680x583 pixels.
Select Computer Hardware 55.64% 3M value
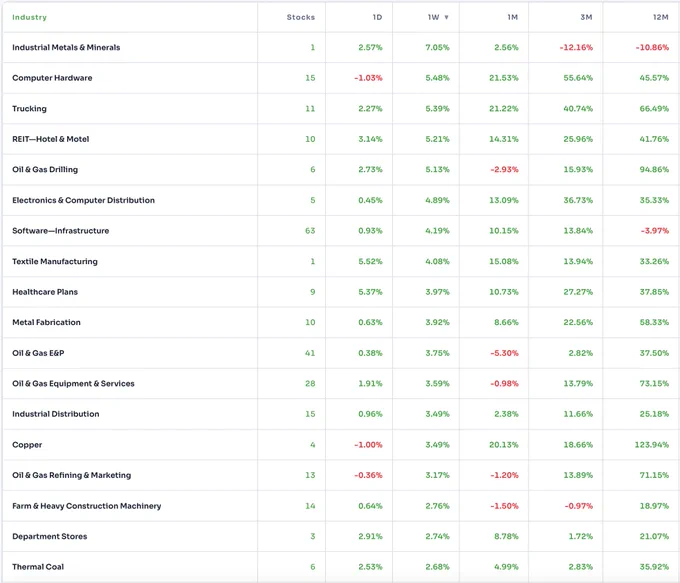[x=578, y=78]
